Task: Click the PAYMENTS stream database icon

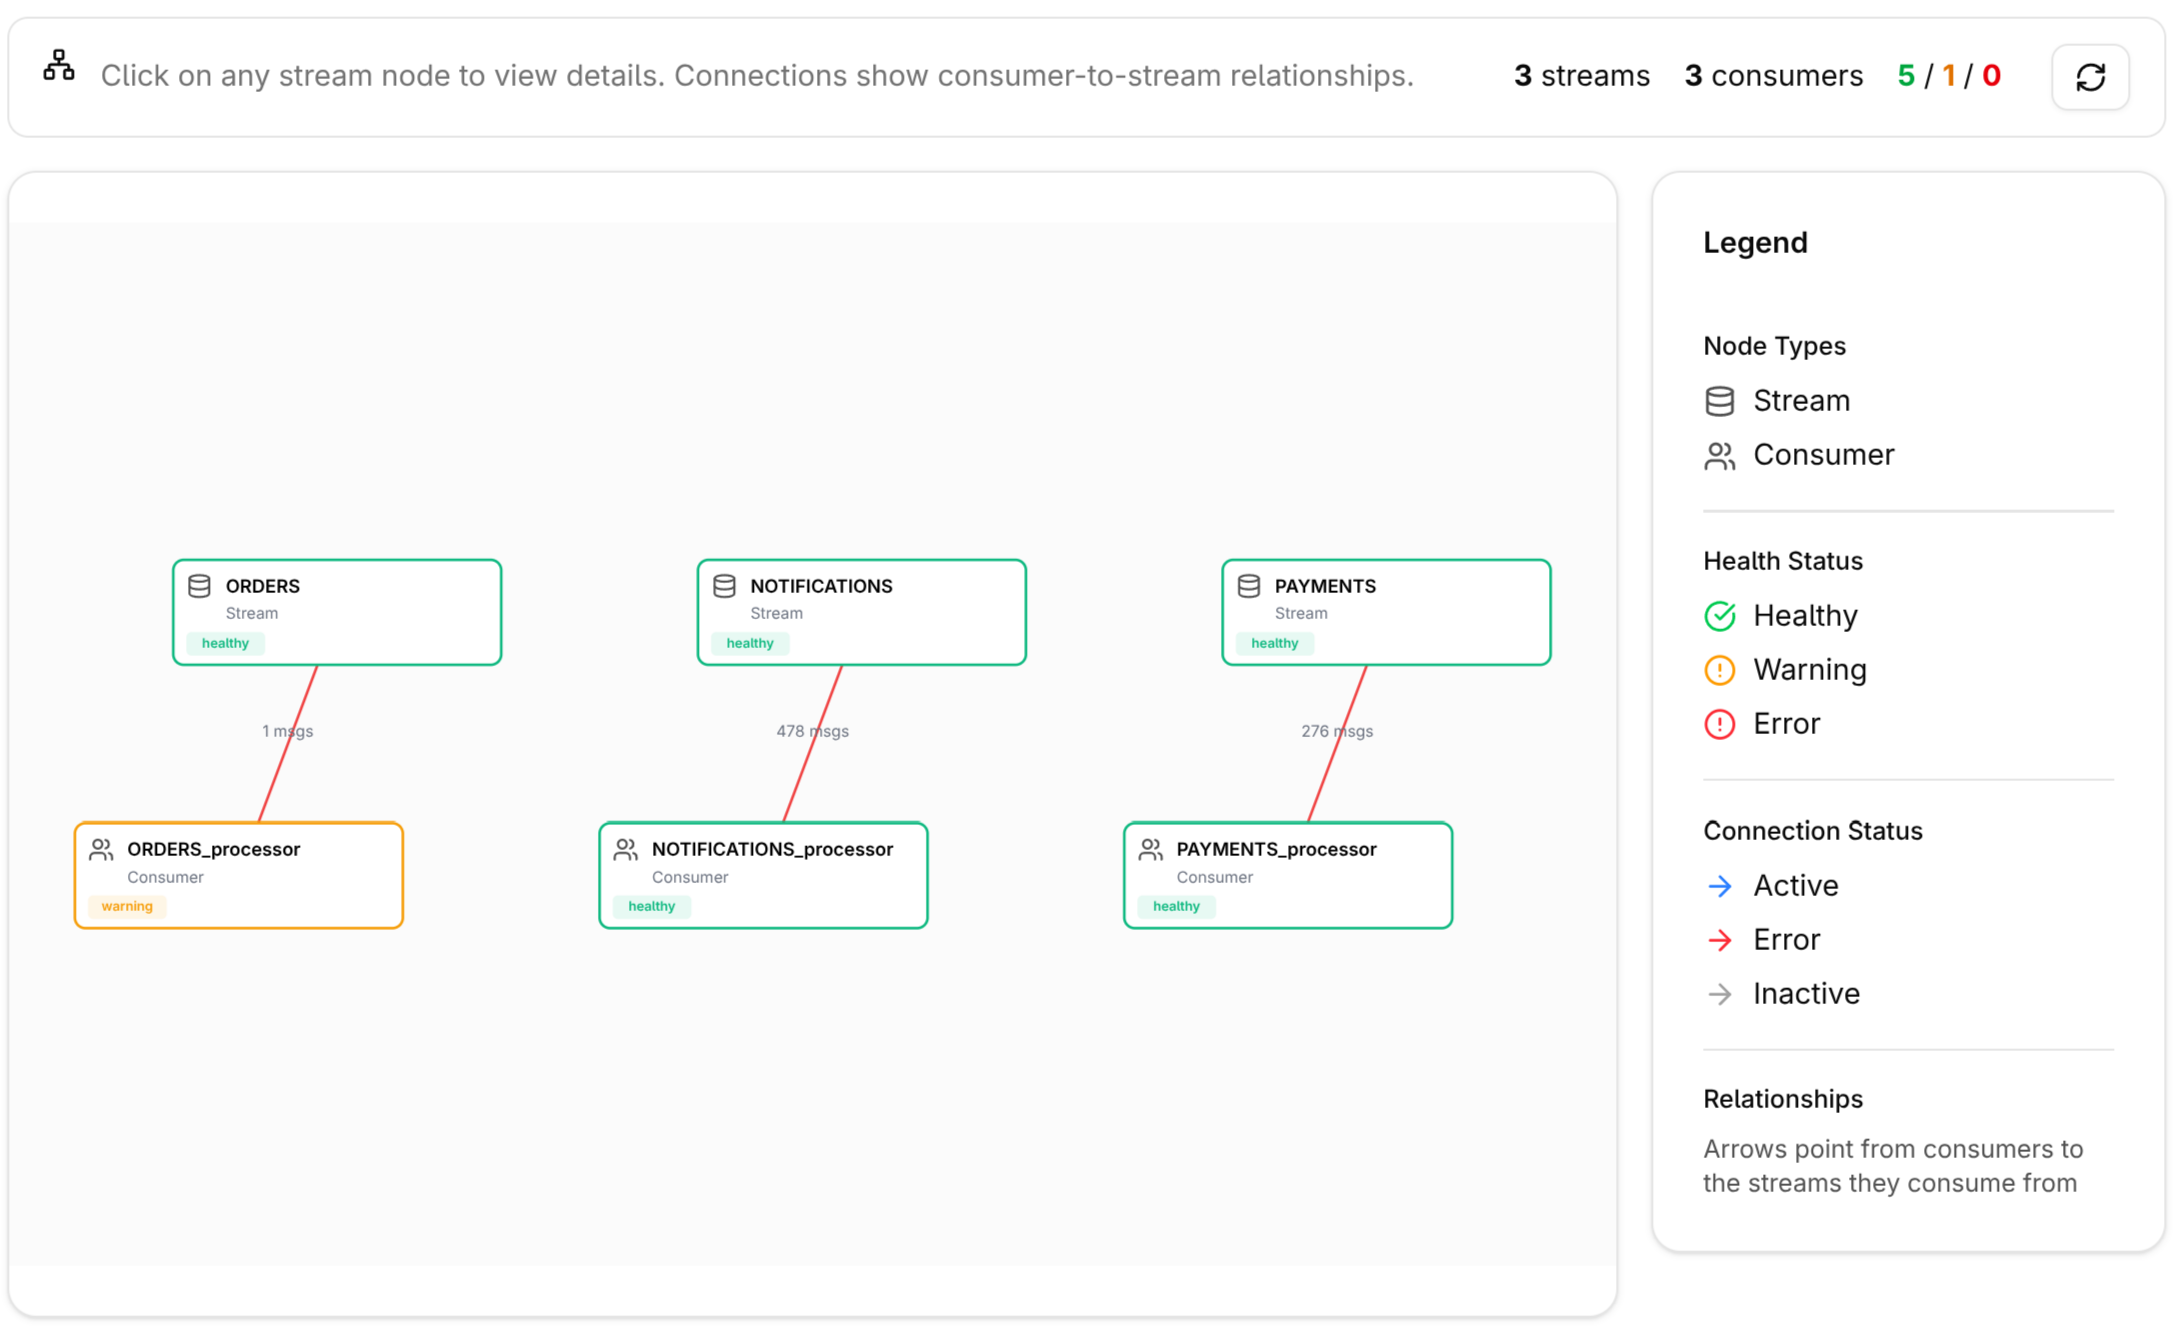Action: coord(1248,586)
